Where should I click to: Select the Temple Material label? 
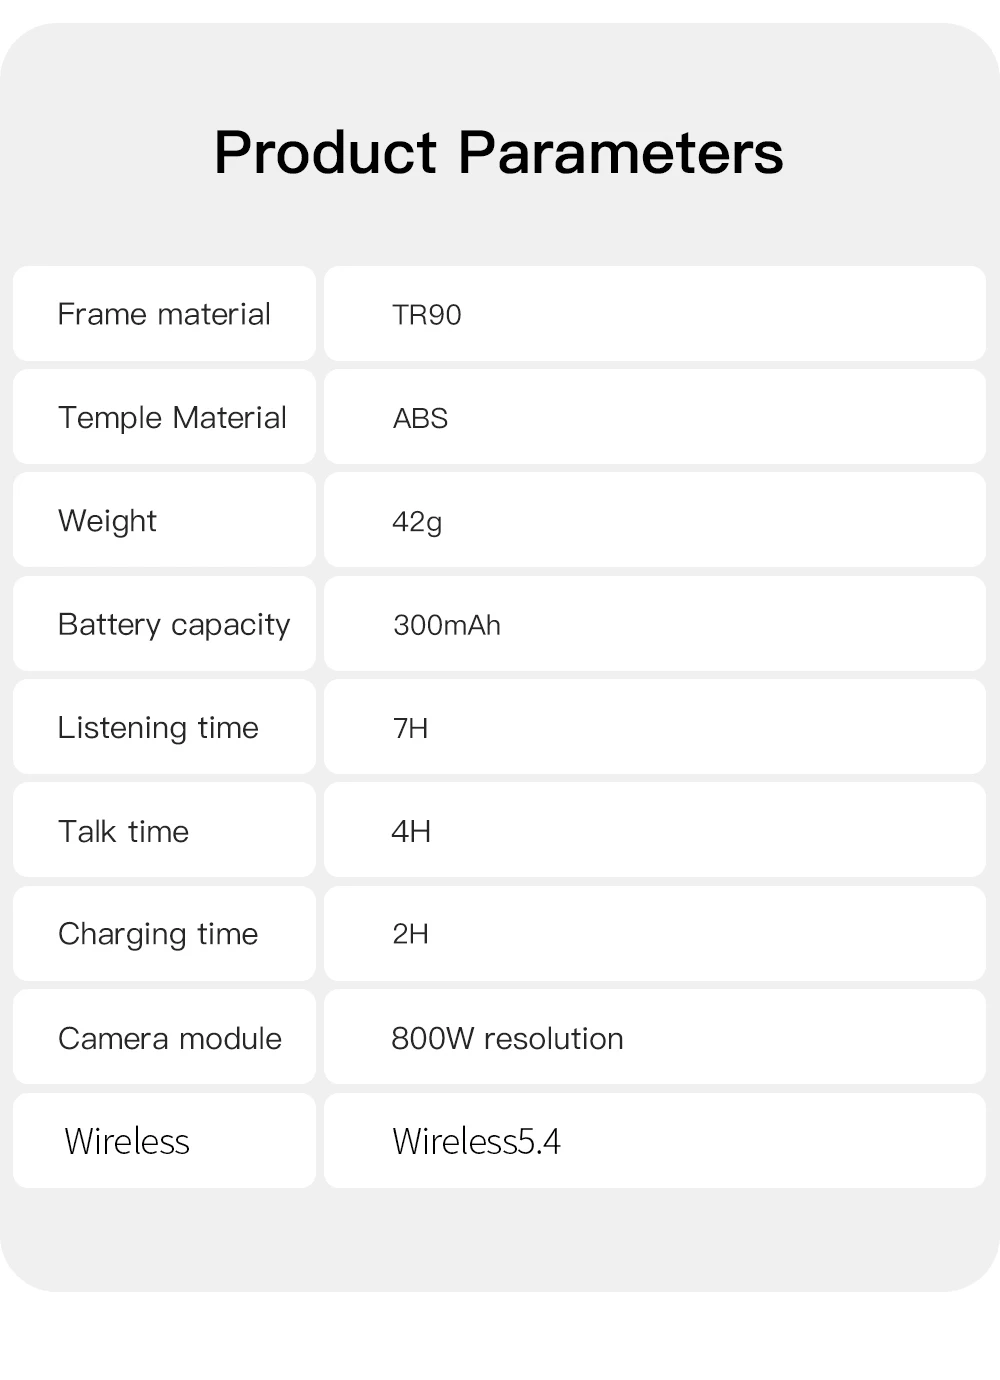pos(172,417)
